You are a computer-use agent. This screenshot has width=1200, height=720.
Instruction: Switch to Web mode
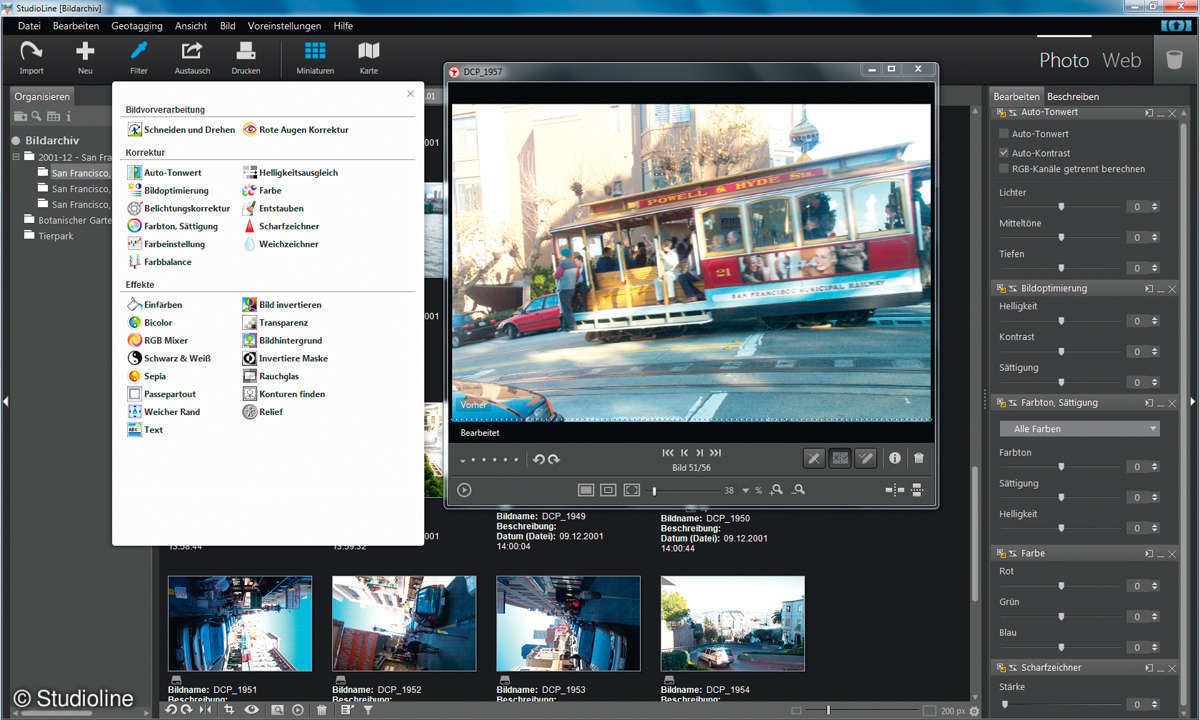pyautogui.click(x=1122, y=60)
